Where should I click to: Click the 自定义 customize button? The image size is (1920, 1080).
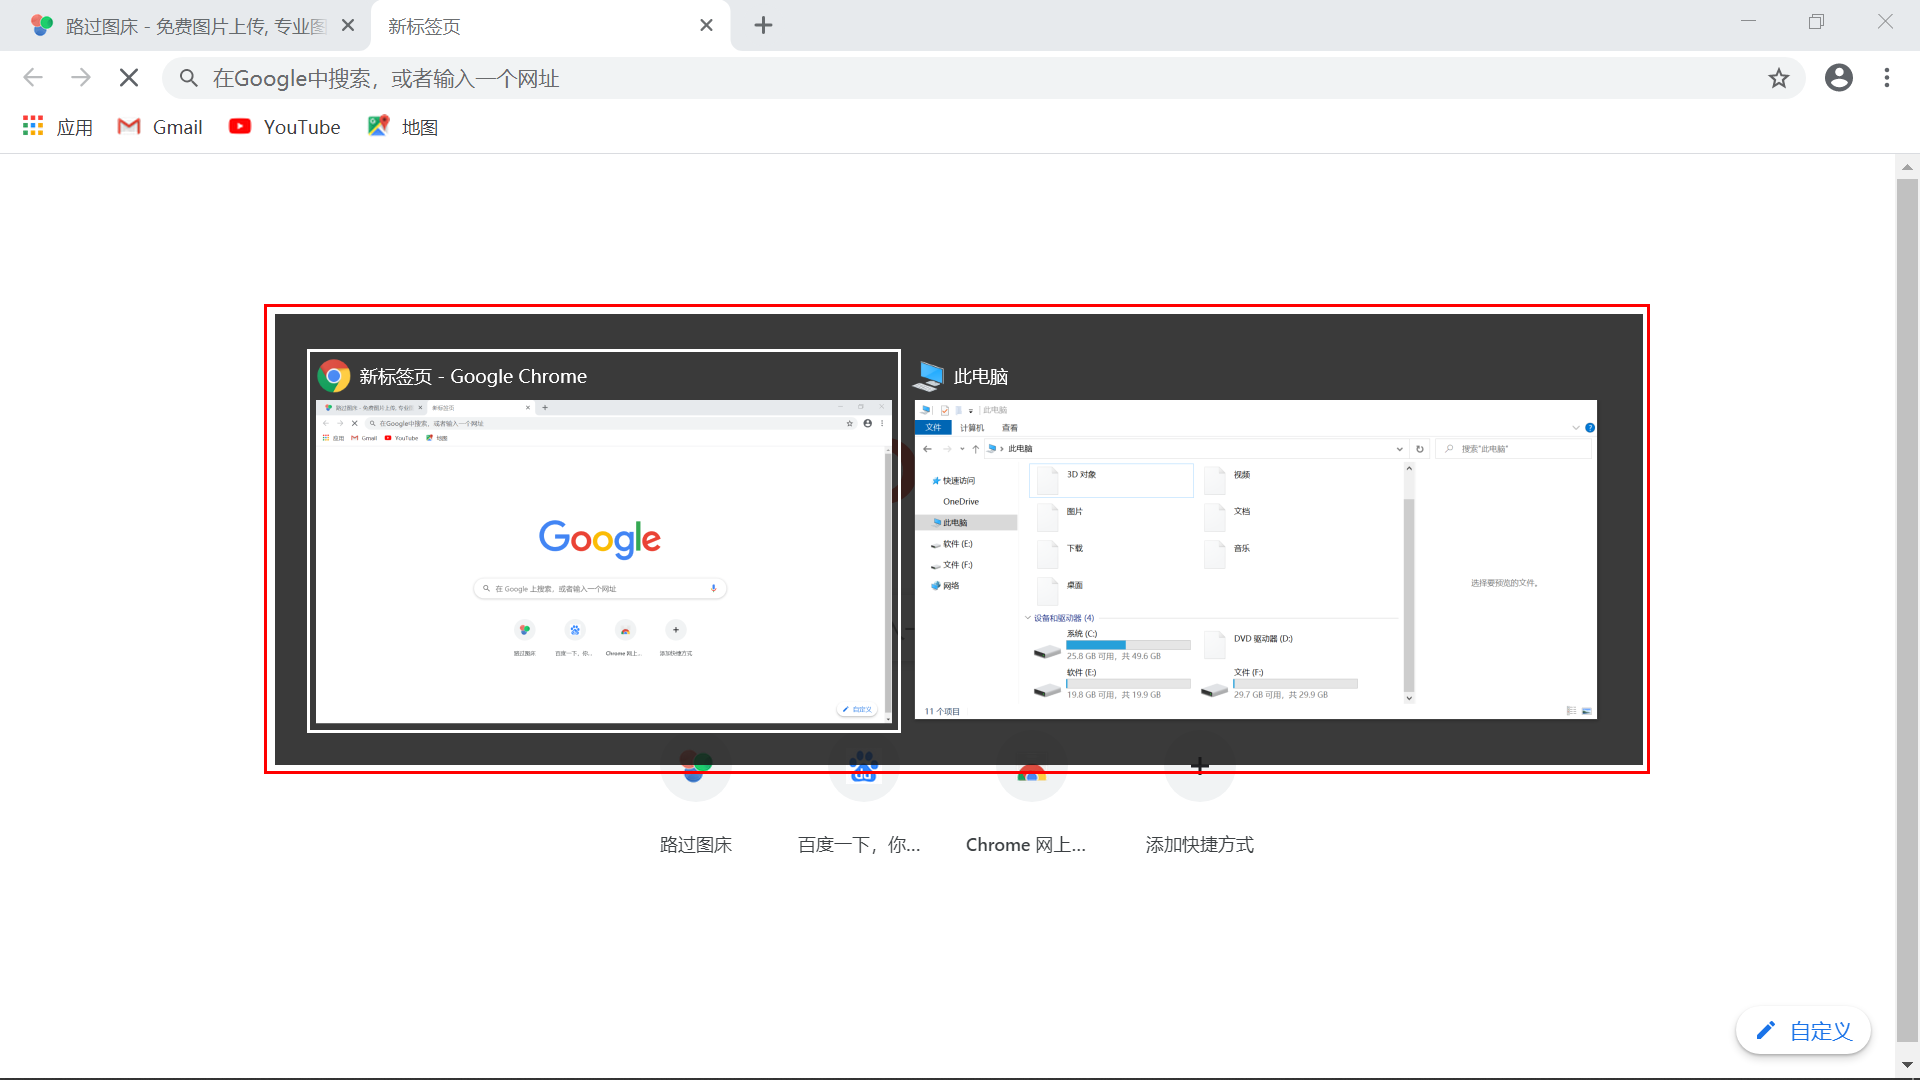click(1803, 1031)
